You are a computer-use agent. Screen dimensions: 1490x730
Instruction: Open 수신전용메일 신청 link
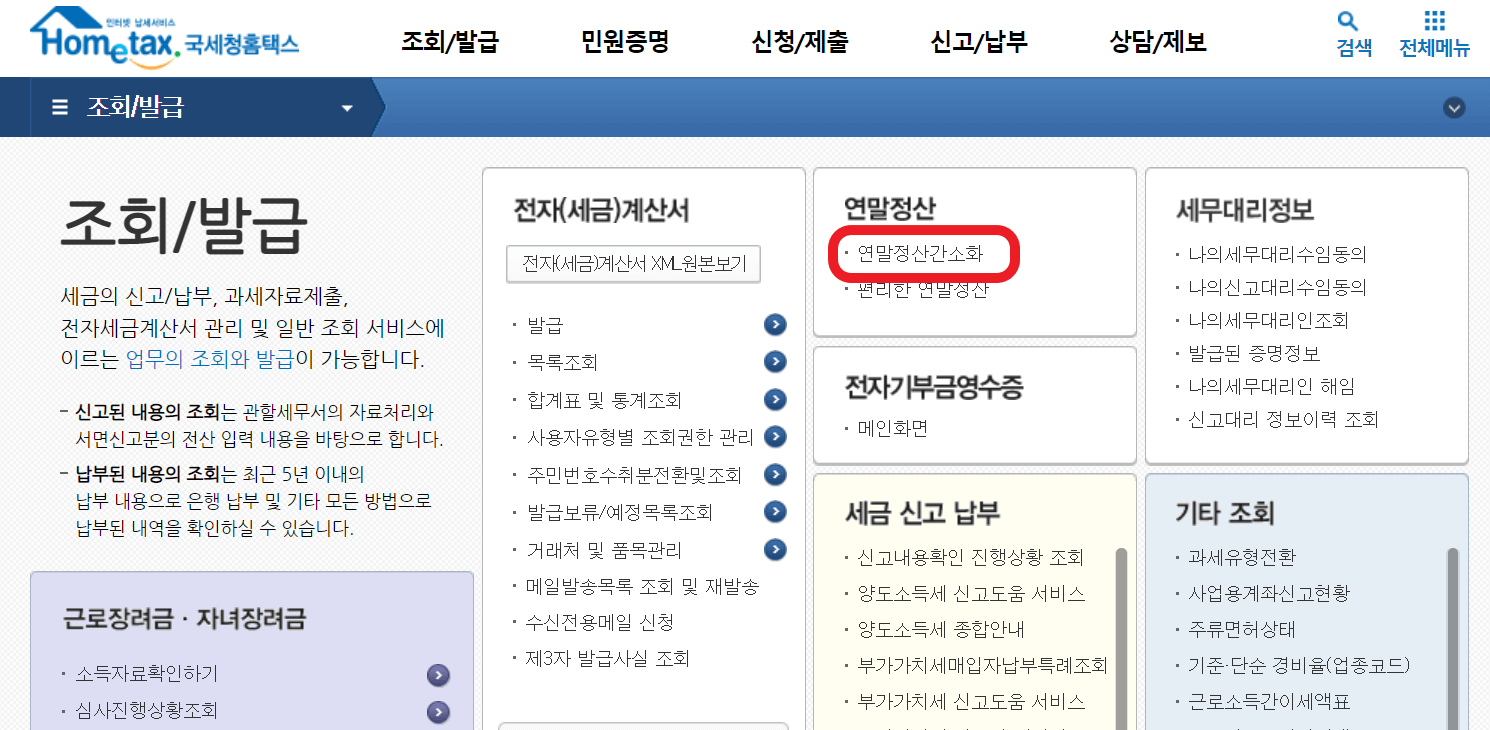click(600, 622)
